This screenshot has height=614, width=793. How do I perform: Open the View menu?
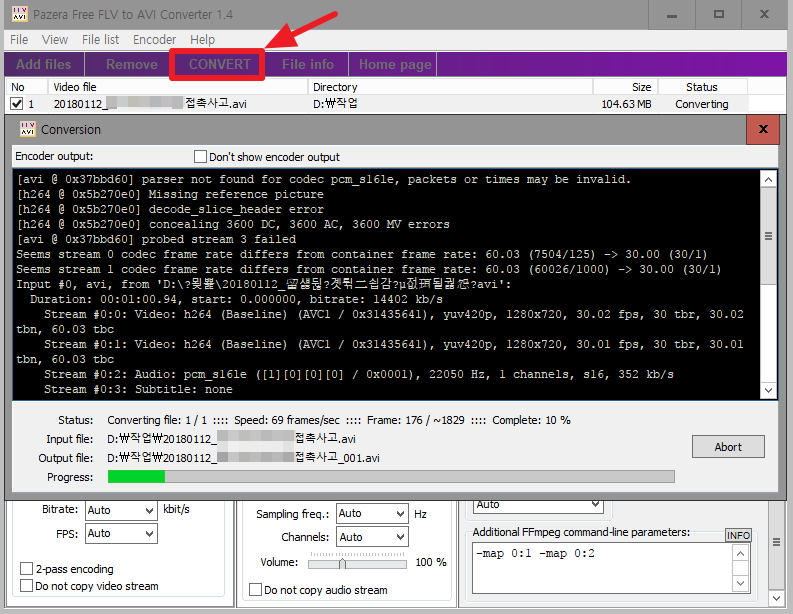coord(55,39)
